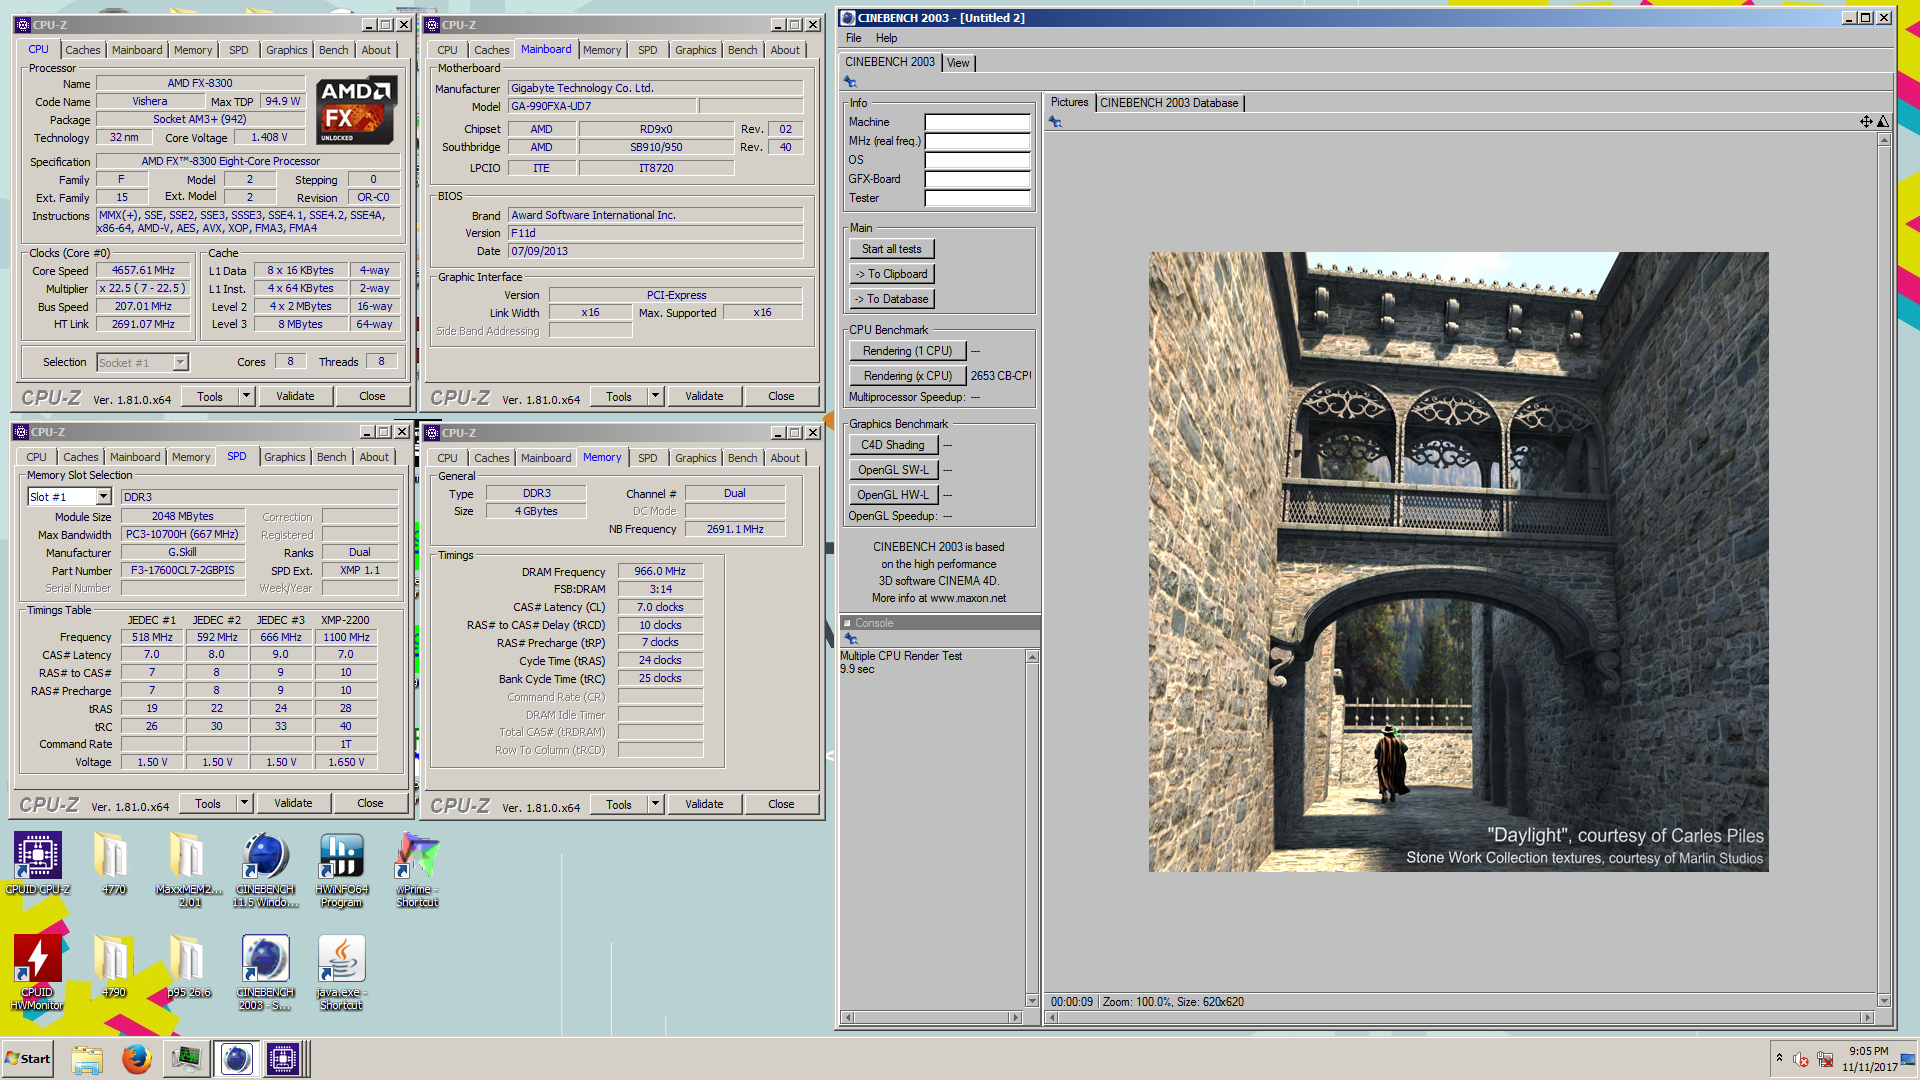Open the 4790 desktop folder
The height and width of the screenshot is (1080, 1920).
(113, 966)
